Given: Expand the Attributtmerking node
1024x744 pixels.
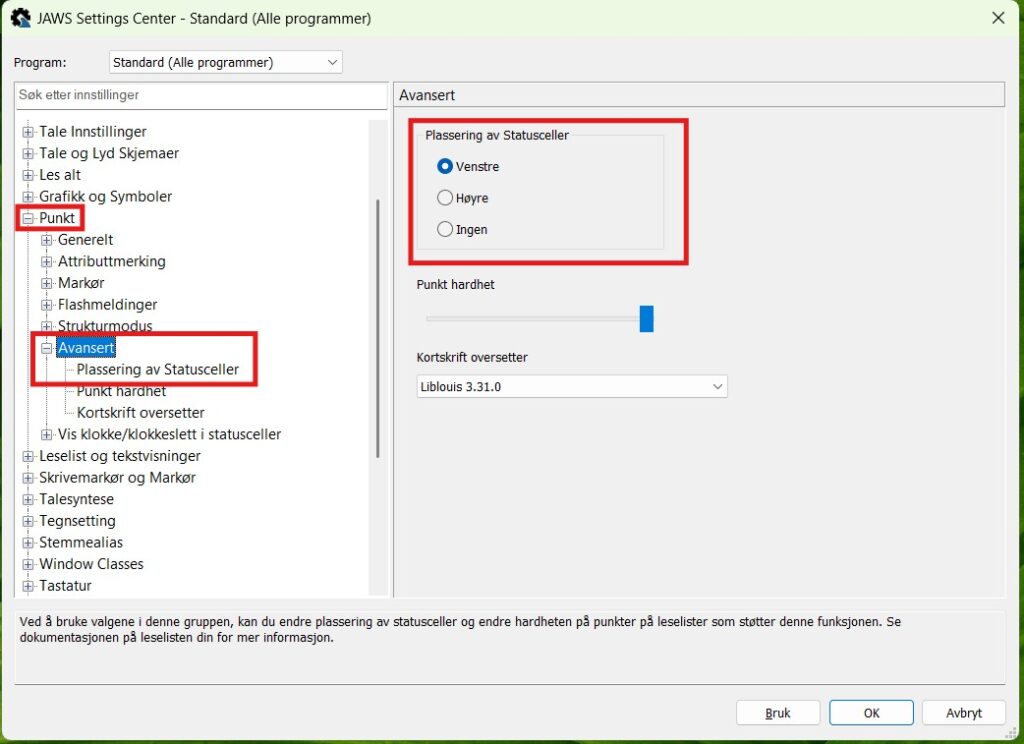Looking at the screenshot, I should click(x=46, y=261).
